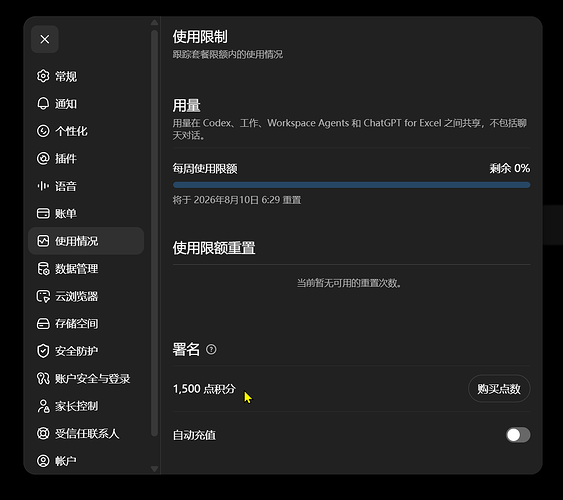Click the sidebar scrollbar down arrow
This screenshot has width=563, height=500.
pyautogui.click(x=154, y=469)
